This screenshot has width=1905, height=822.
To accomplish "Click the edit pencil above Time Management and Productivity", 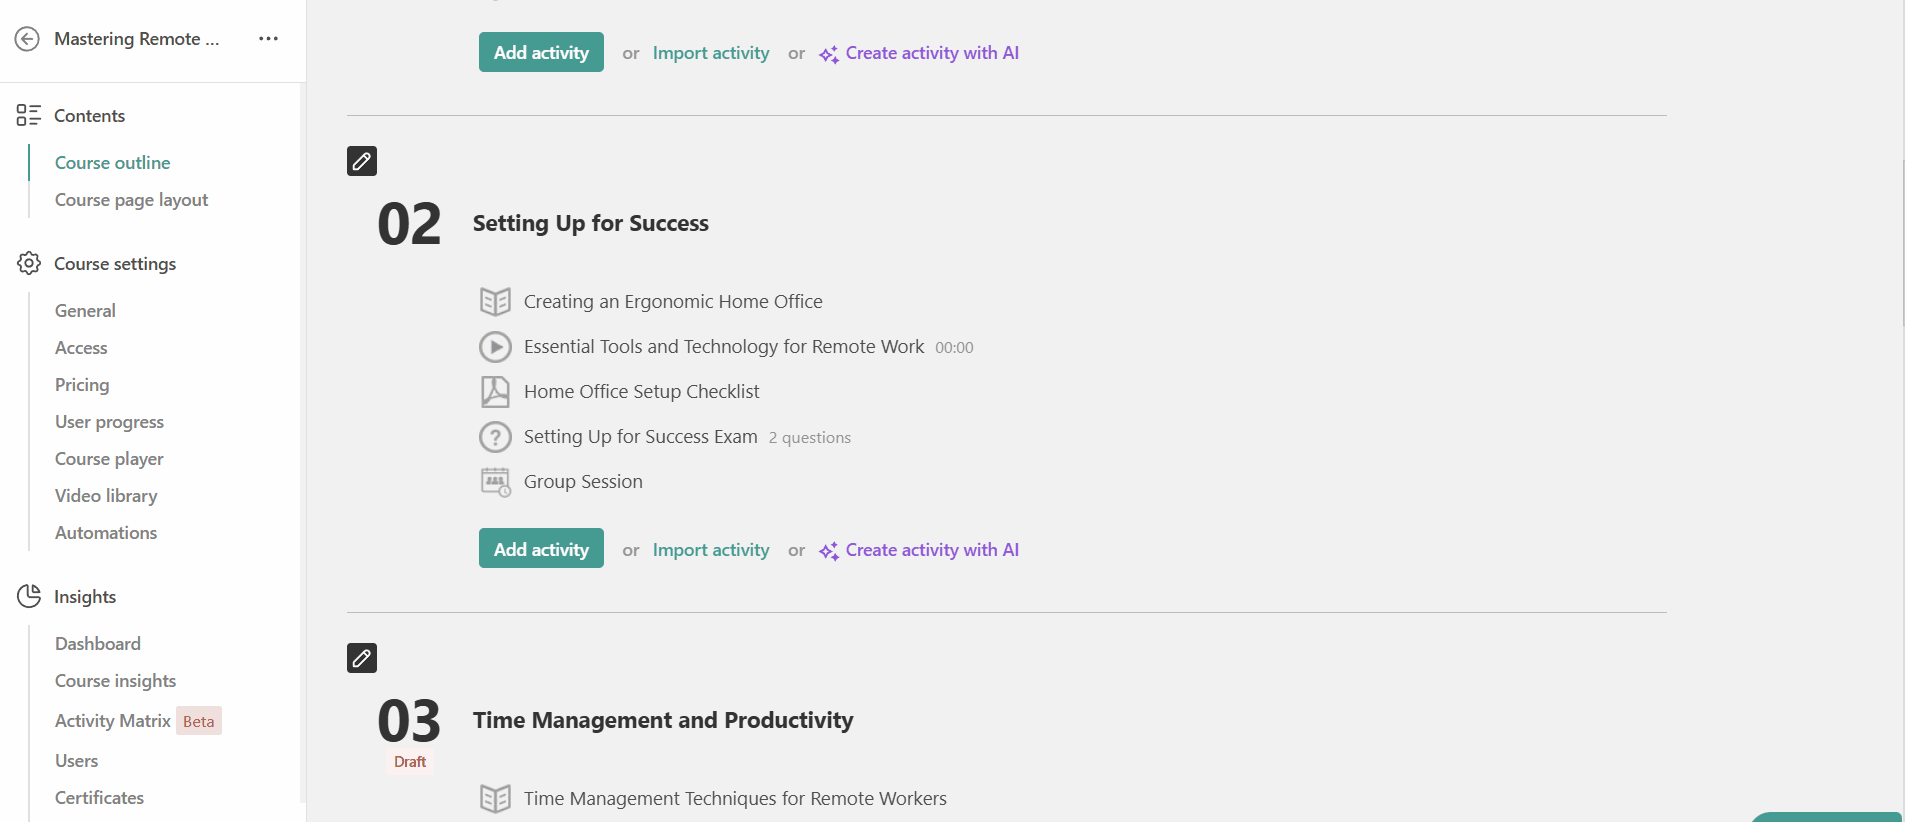I will (361, 657).
